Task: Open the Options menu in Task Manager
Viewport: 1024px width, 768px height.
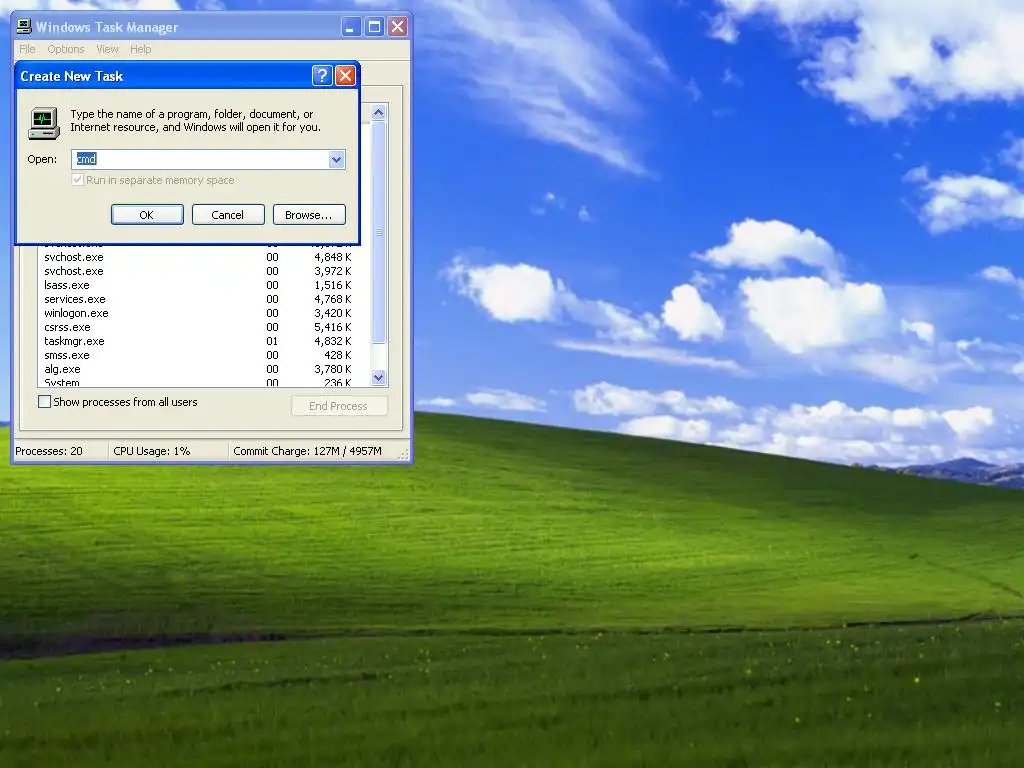Action: pyautogui.click(x=65, y=49)
